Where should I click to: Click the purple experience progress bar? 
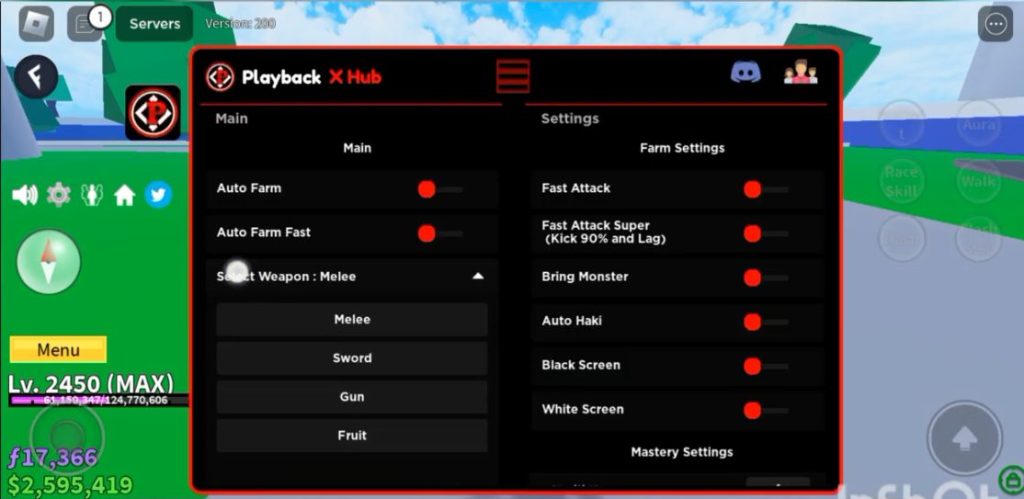click(x=99, y=400)
